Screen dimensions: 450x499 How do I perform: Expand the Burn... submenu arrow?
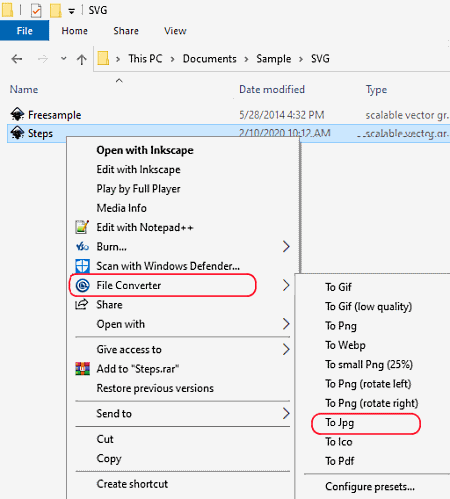click(286, 247)
